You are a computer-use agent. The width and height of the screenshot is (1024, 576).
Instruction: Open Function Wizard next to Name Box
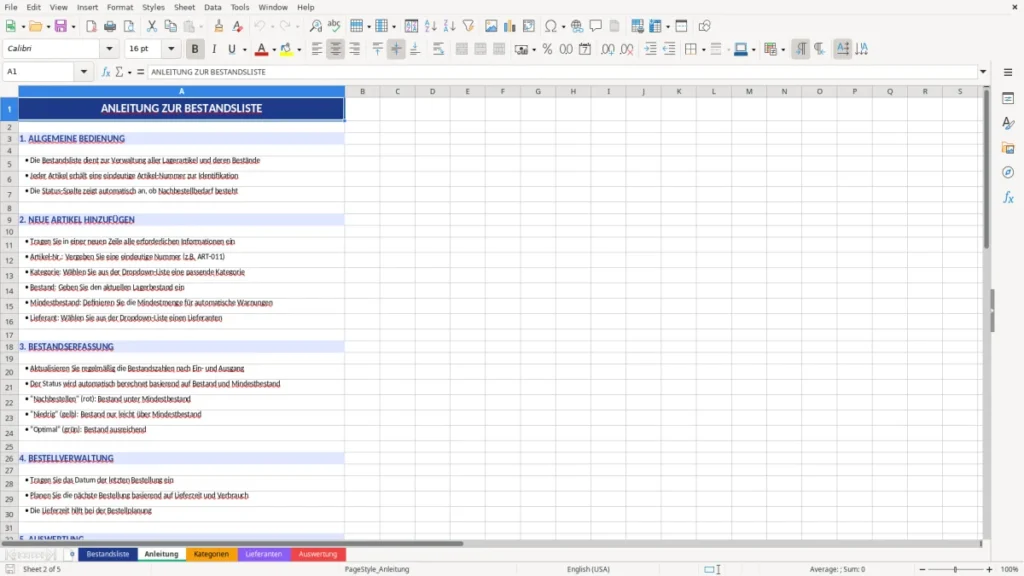[106, 72]
